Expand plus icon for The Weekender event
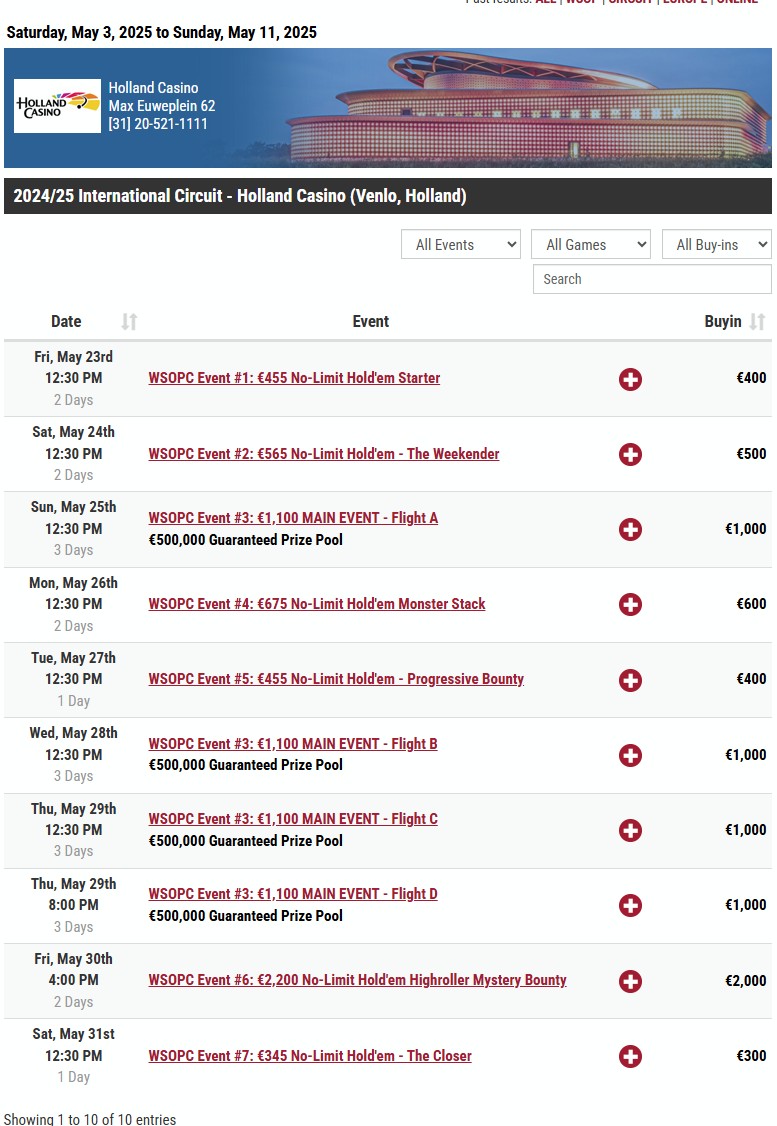This screenshot has height=1126, width=777. tap(630, 455)
